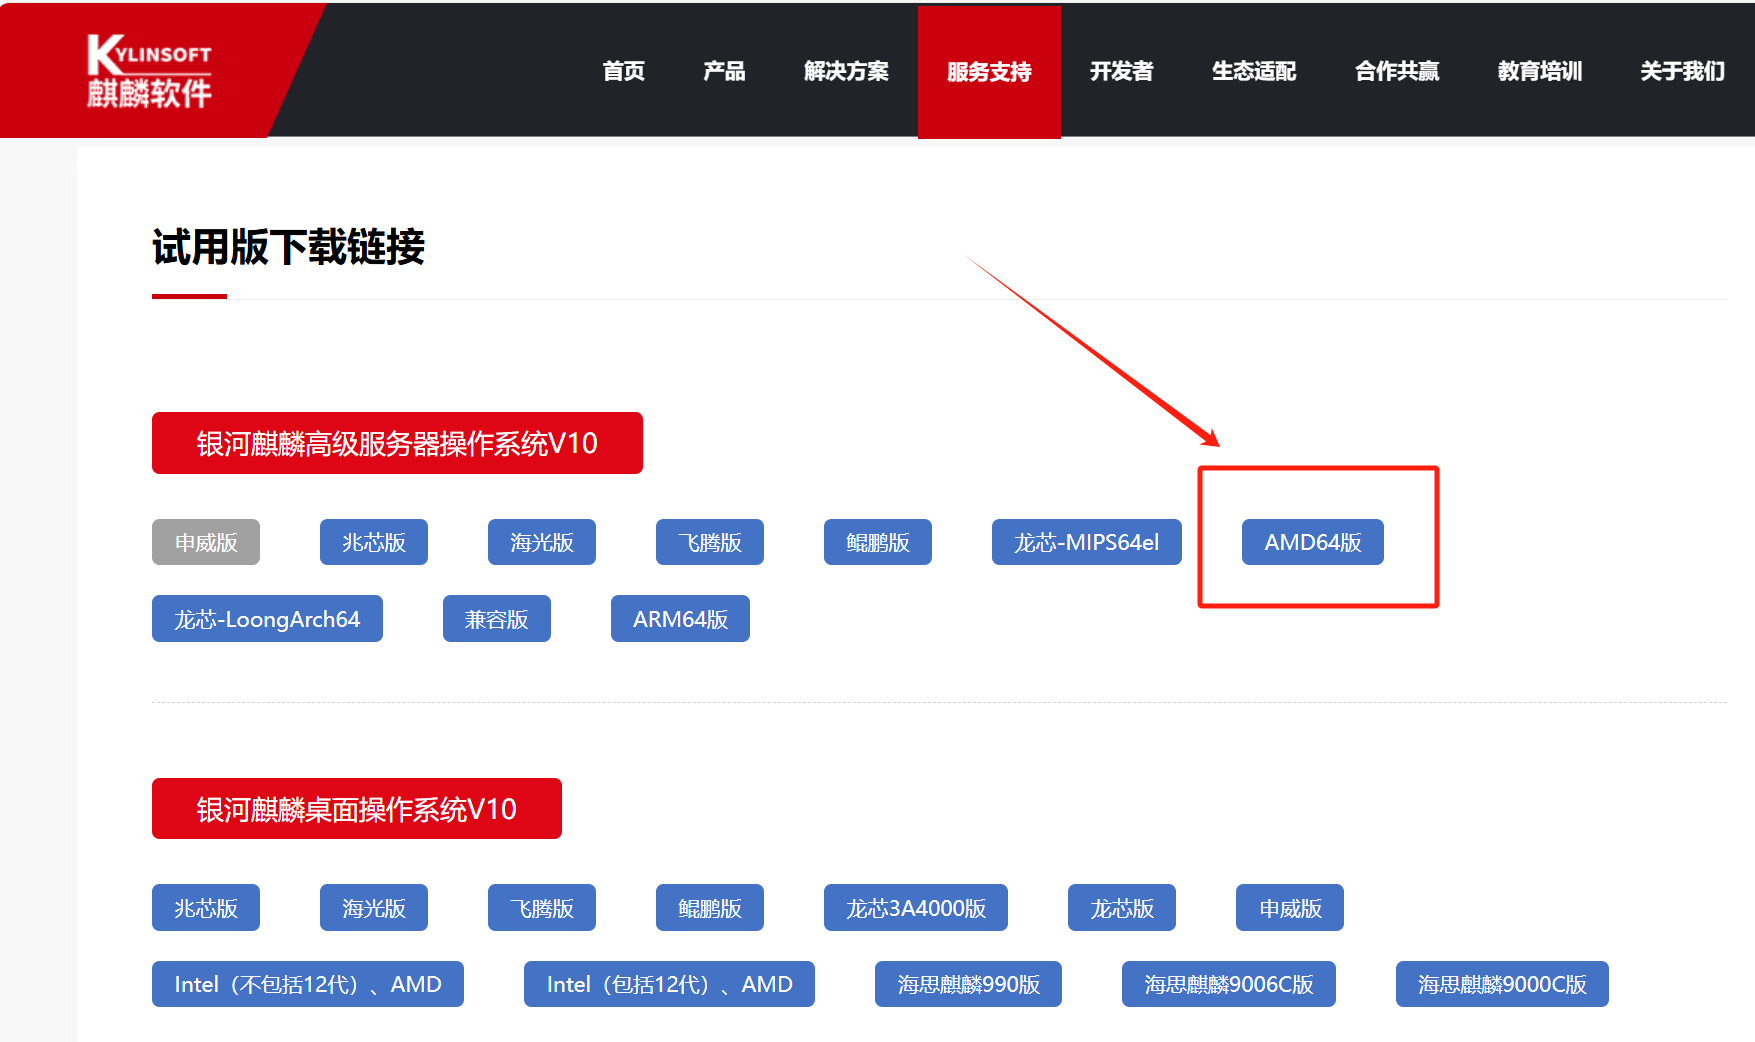Select Intel（不包括12代）、AMD download
Screen dimensions: 1755x1042
(308, 984)
